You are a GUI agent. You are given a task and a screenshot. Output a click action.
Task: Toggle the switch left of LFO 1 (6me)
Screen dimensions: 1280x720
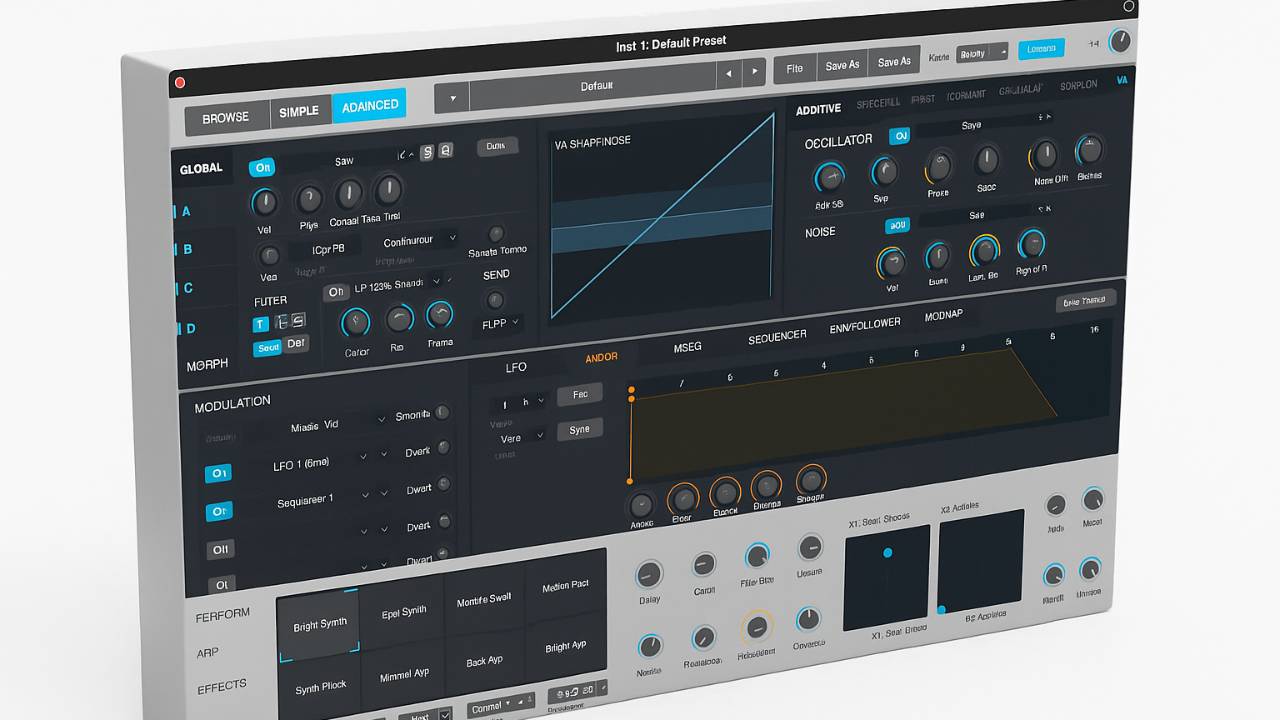pos(219,473)
